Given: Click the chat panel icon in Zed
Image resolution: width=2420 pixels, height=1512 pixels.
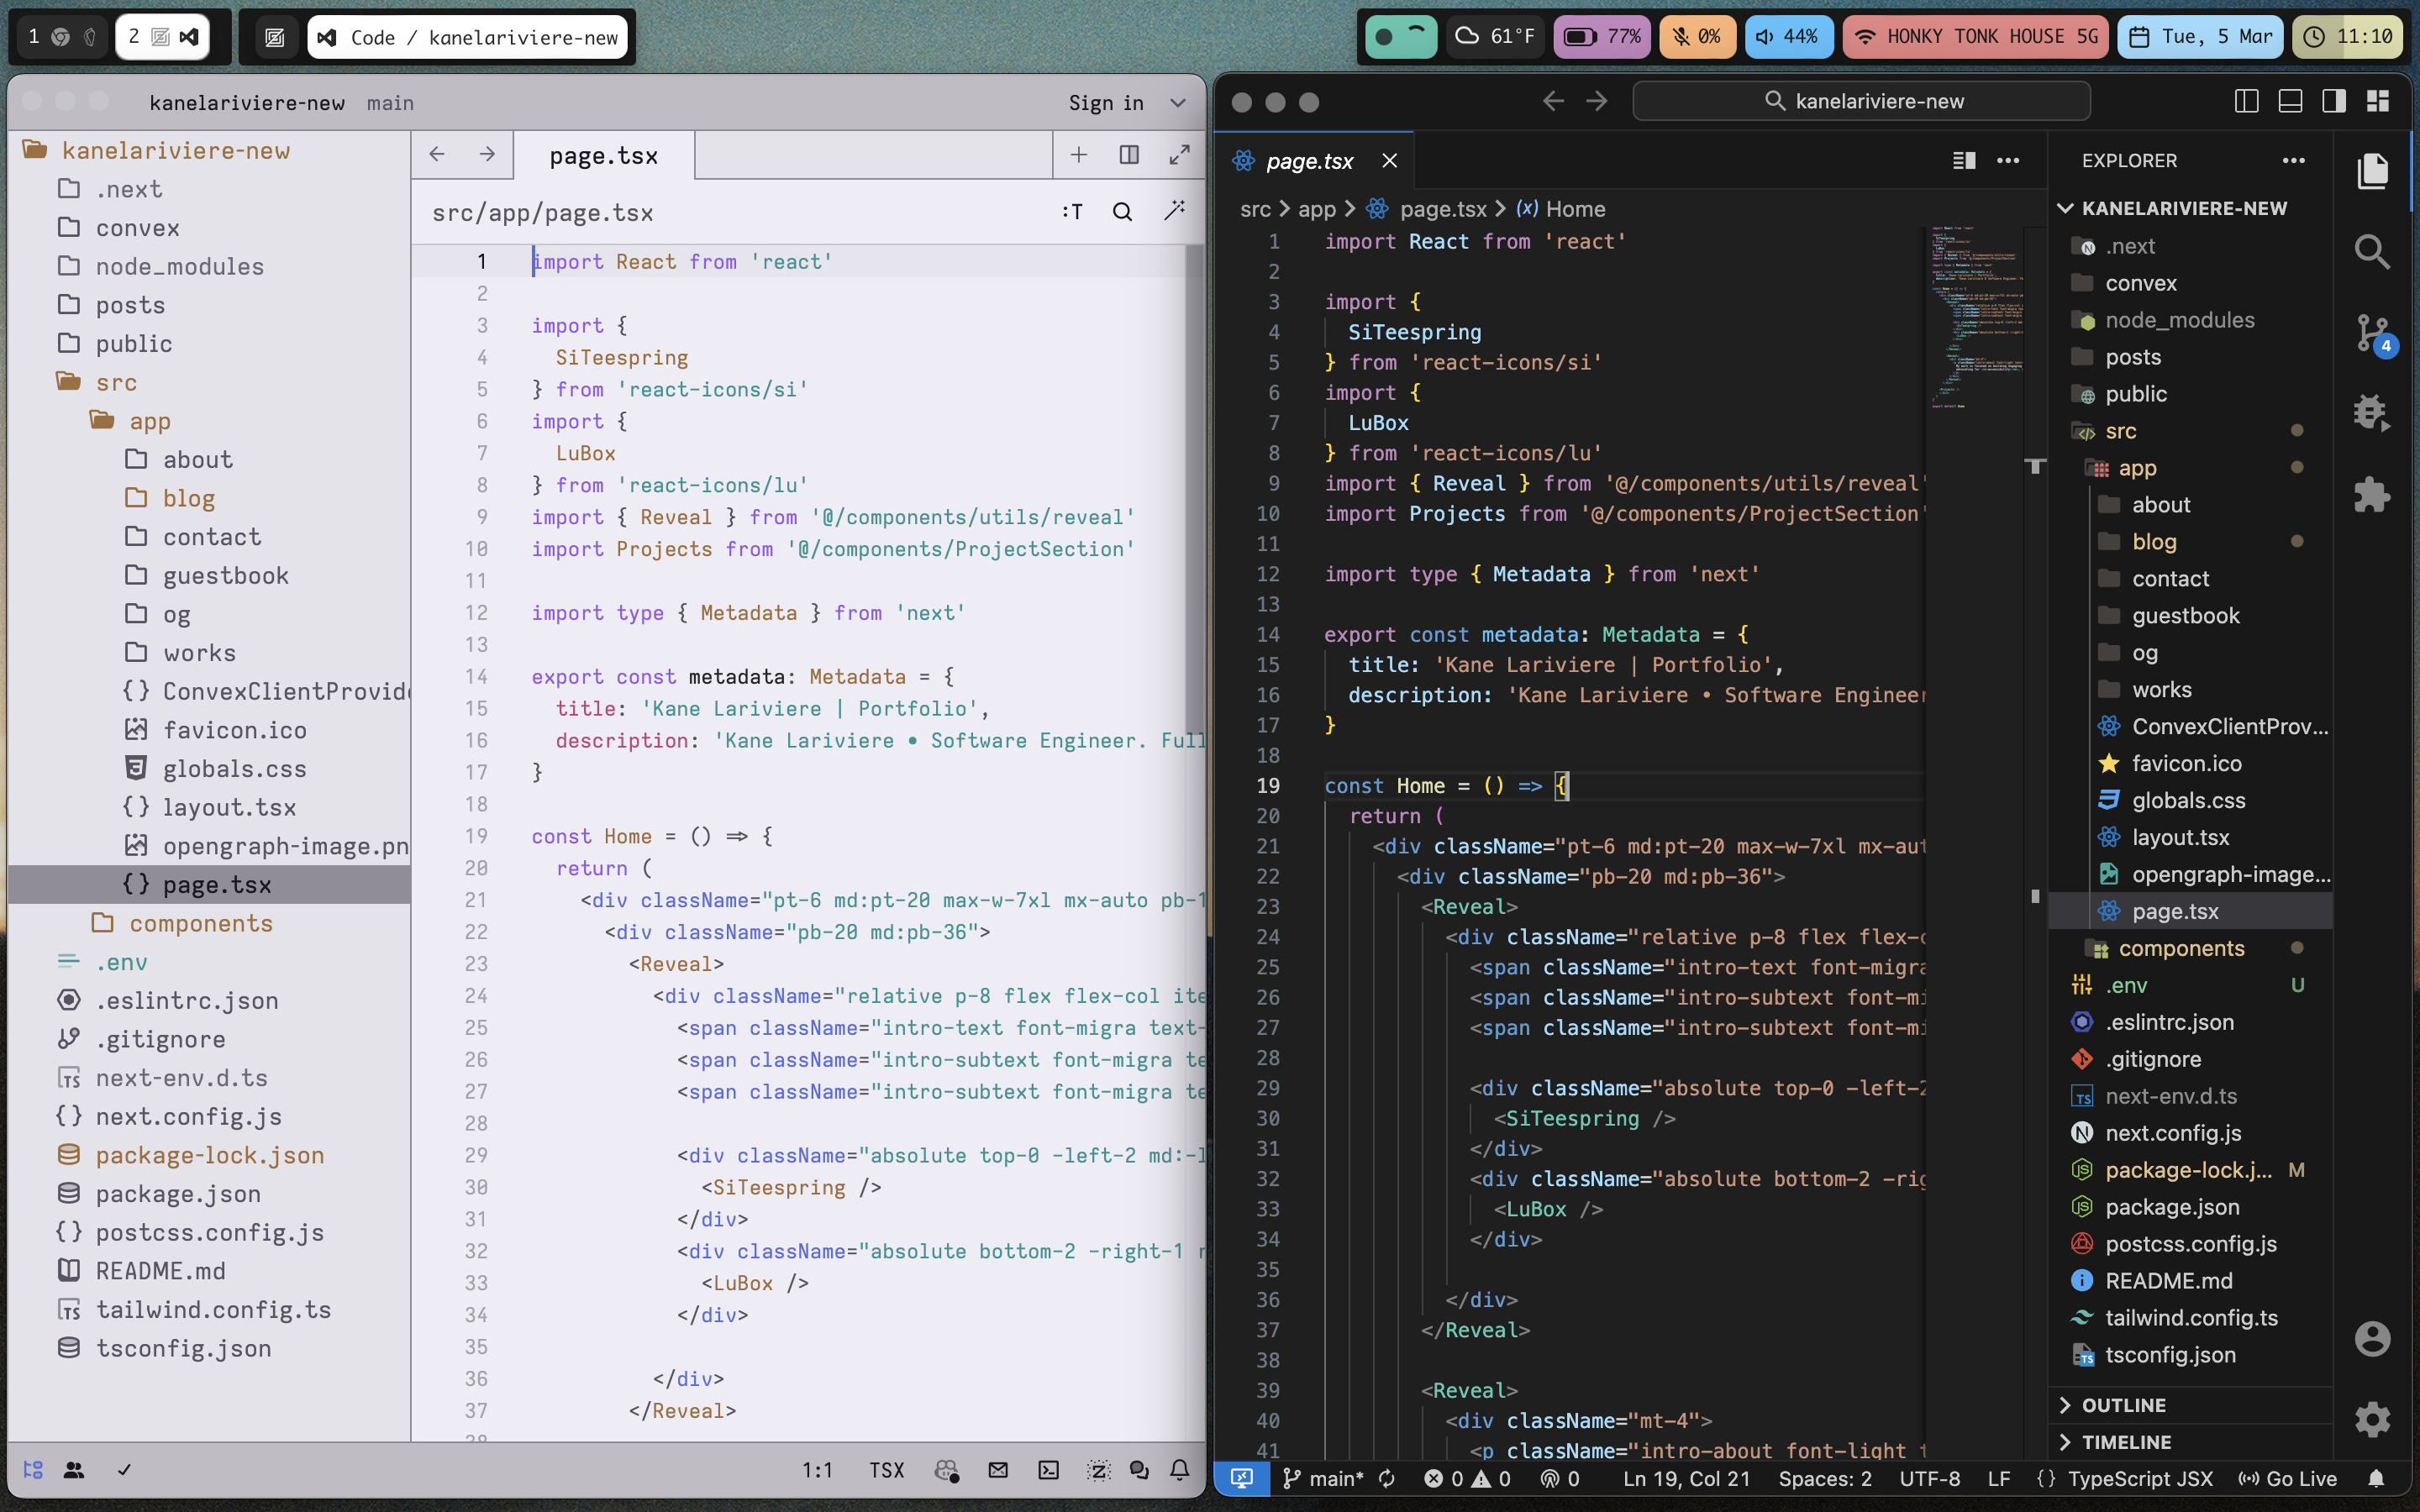Looking at the screenshot, I should (1139, 1469).
